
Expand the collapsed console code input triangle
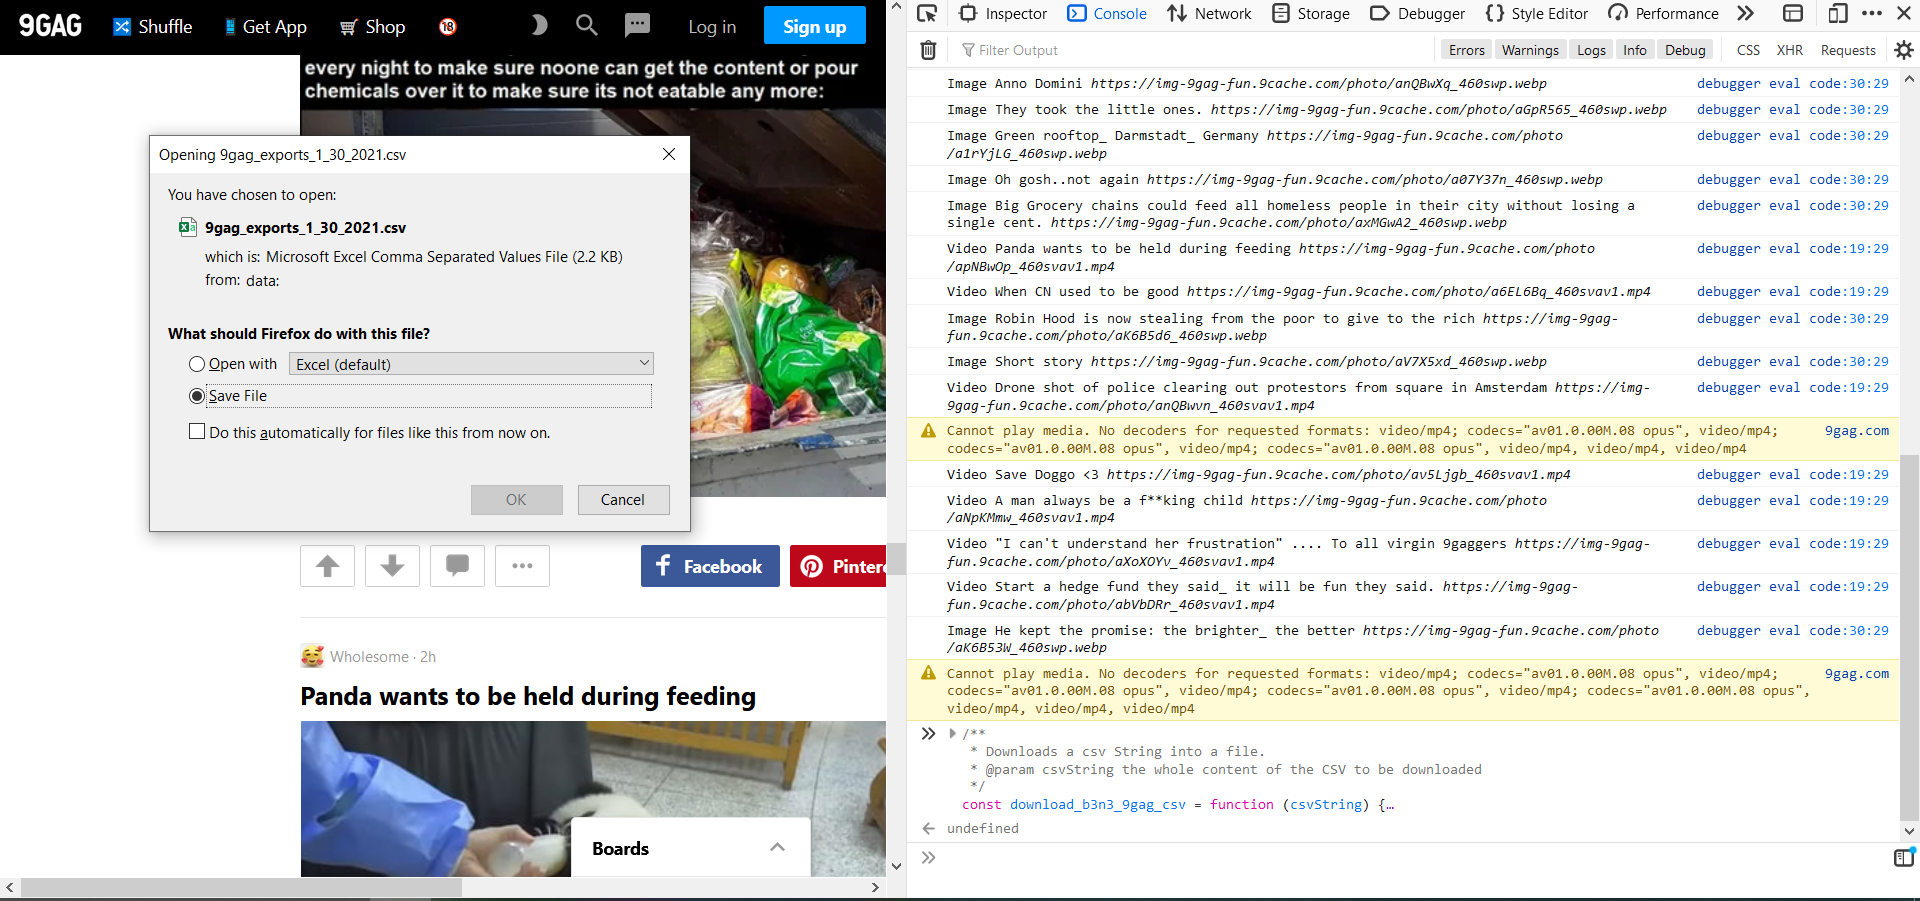(952, 733)
